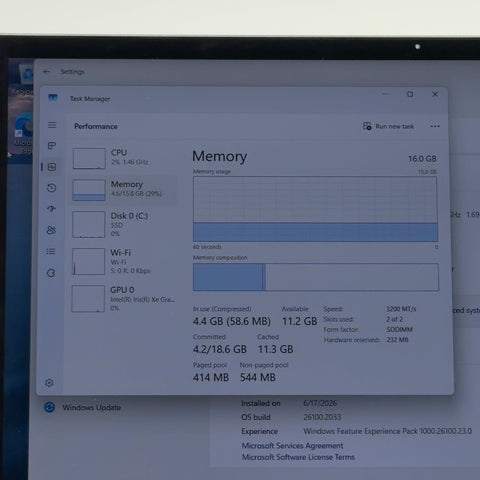The width and height of the screenshot is (480, 480).
Task: Open Microsoft Services Agreement link
Action: click(292, 446)
